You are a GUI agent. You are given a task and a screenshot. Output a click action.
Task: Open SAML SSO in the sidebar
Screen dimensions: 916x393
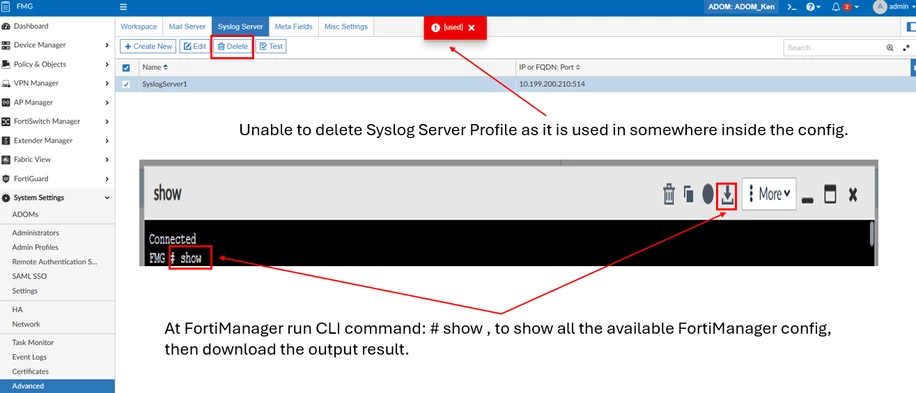pyautogui.click(x=29, y=276)
